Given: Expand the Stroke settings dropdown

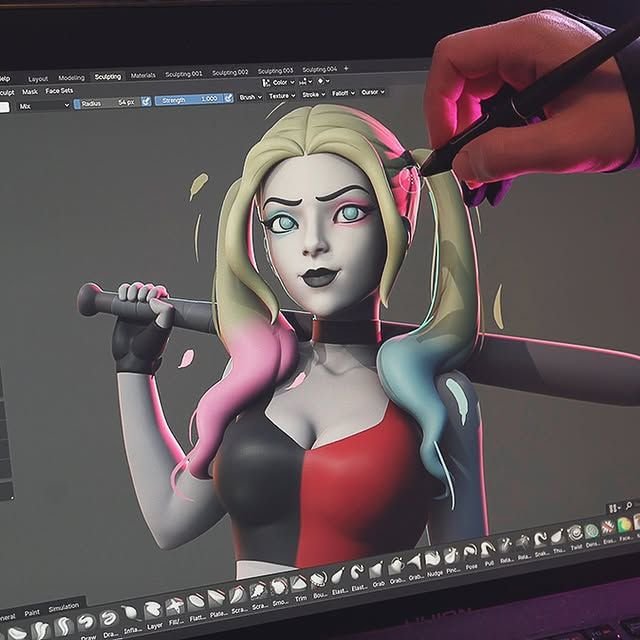Looking at the screenshot, I should 313,95.
